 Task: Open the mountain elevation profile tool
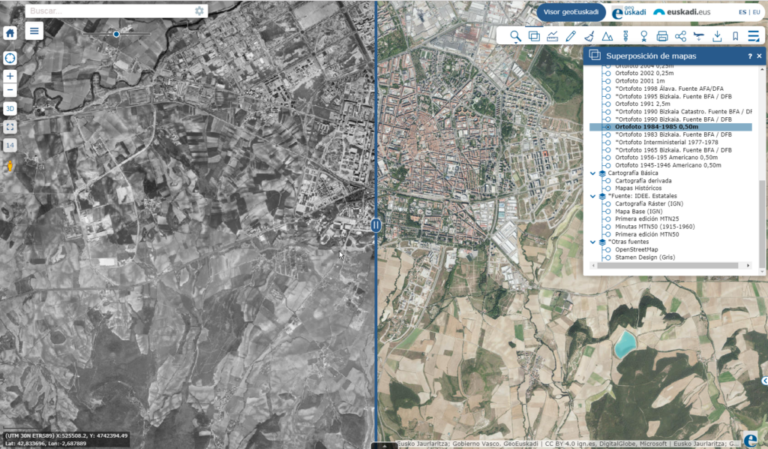(x=607, y=36)
